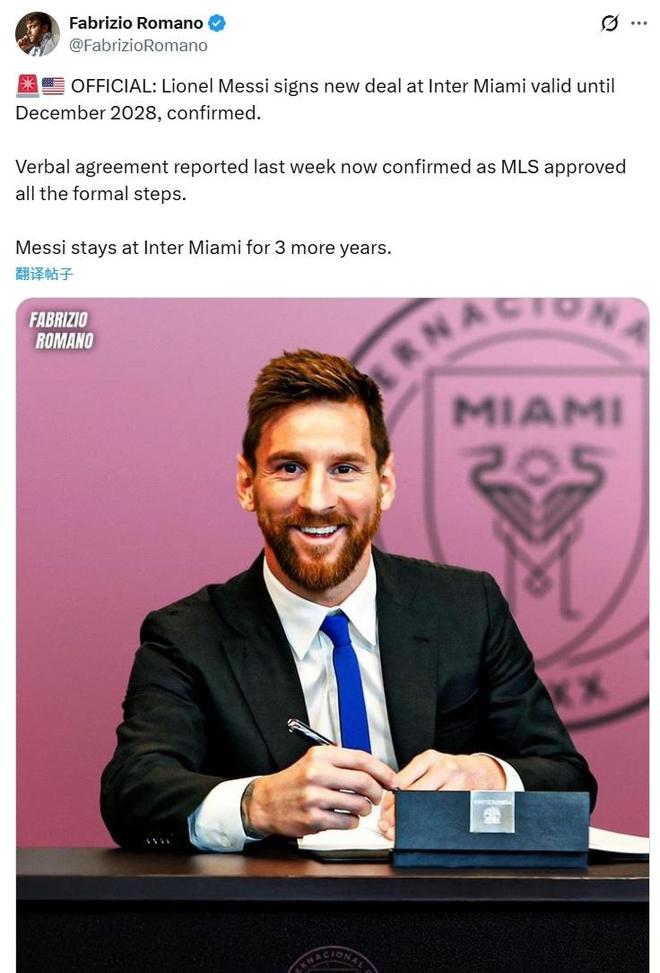Viewport: 660px width, 973px height.
Task: Open Fabrizio Romano's profile avatar
Action: 37,34
